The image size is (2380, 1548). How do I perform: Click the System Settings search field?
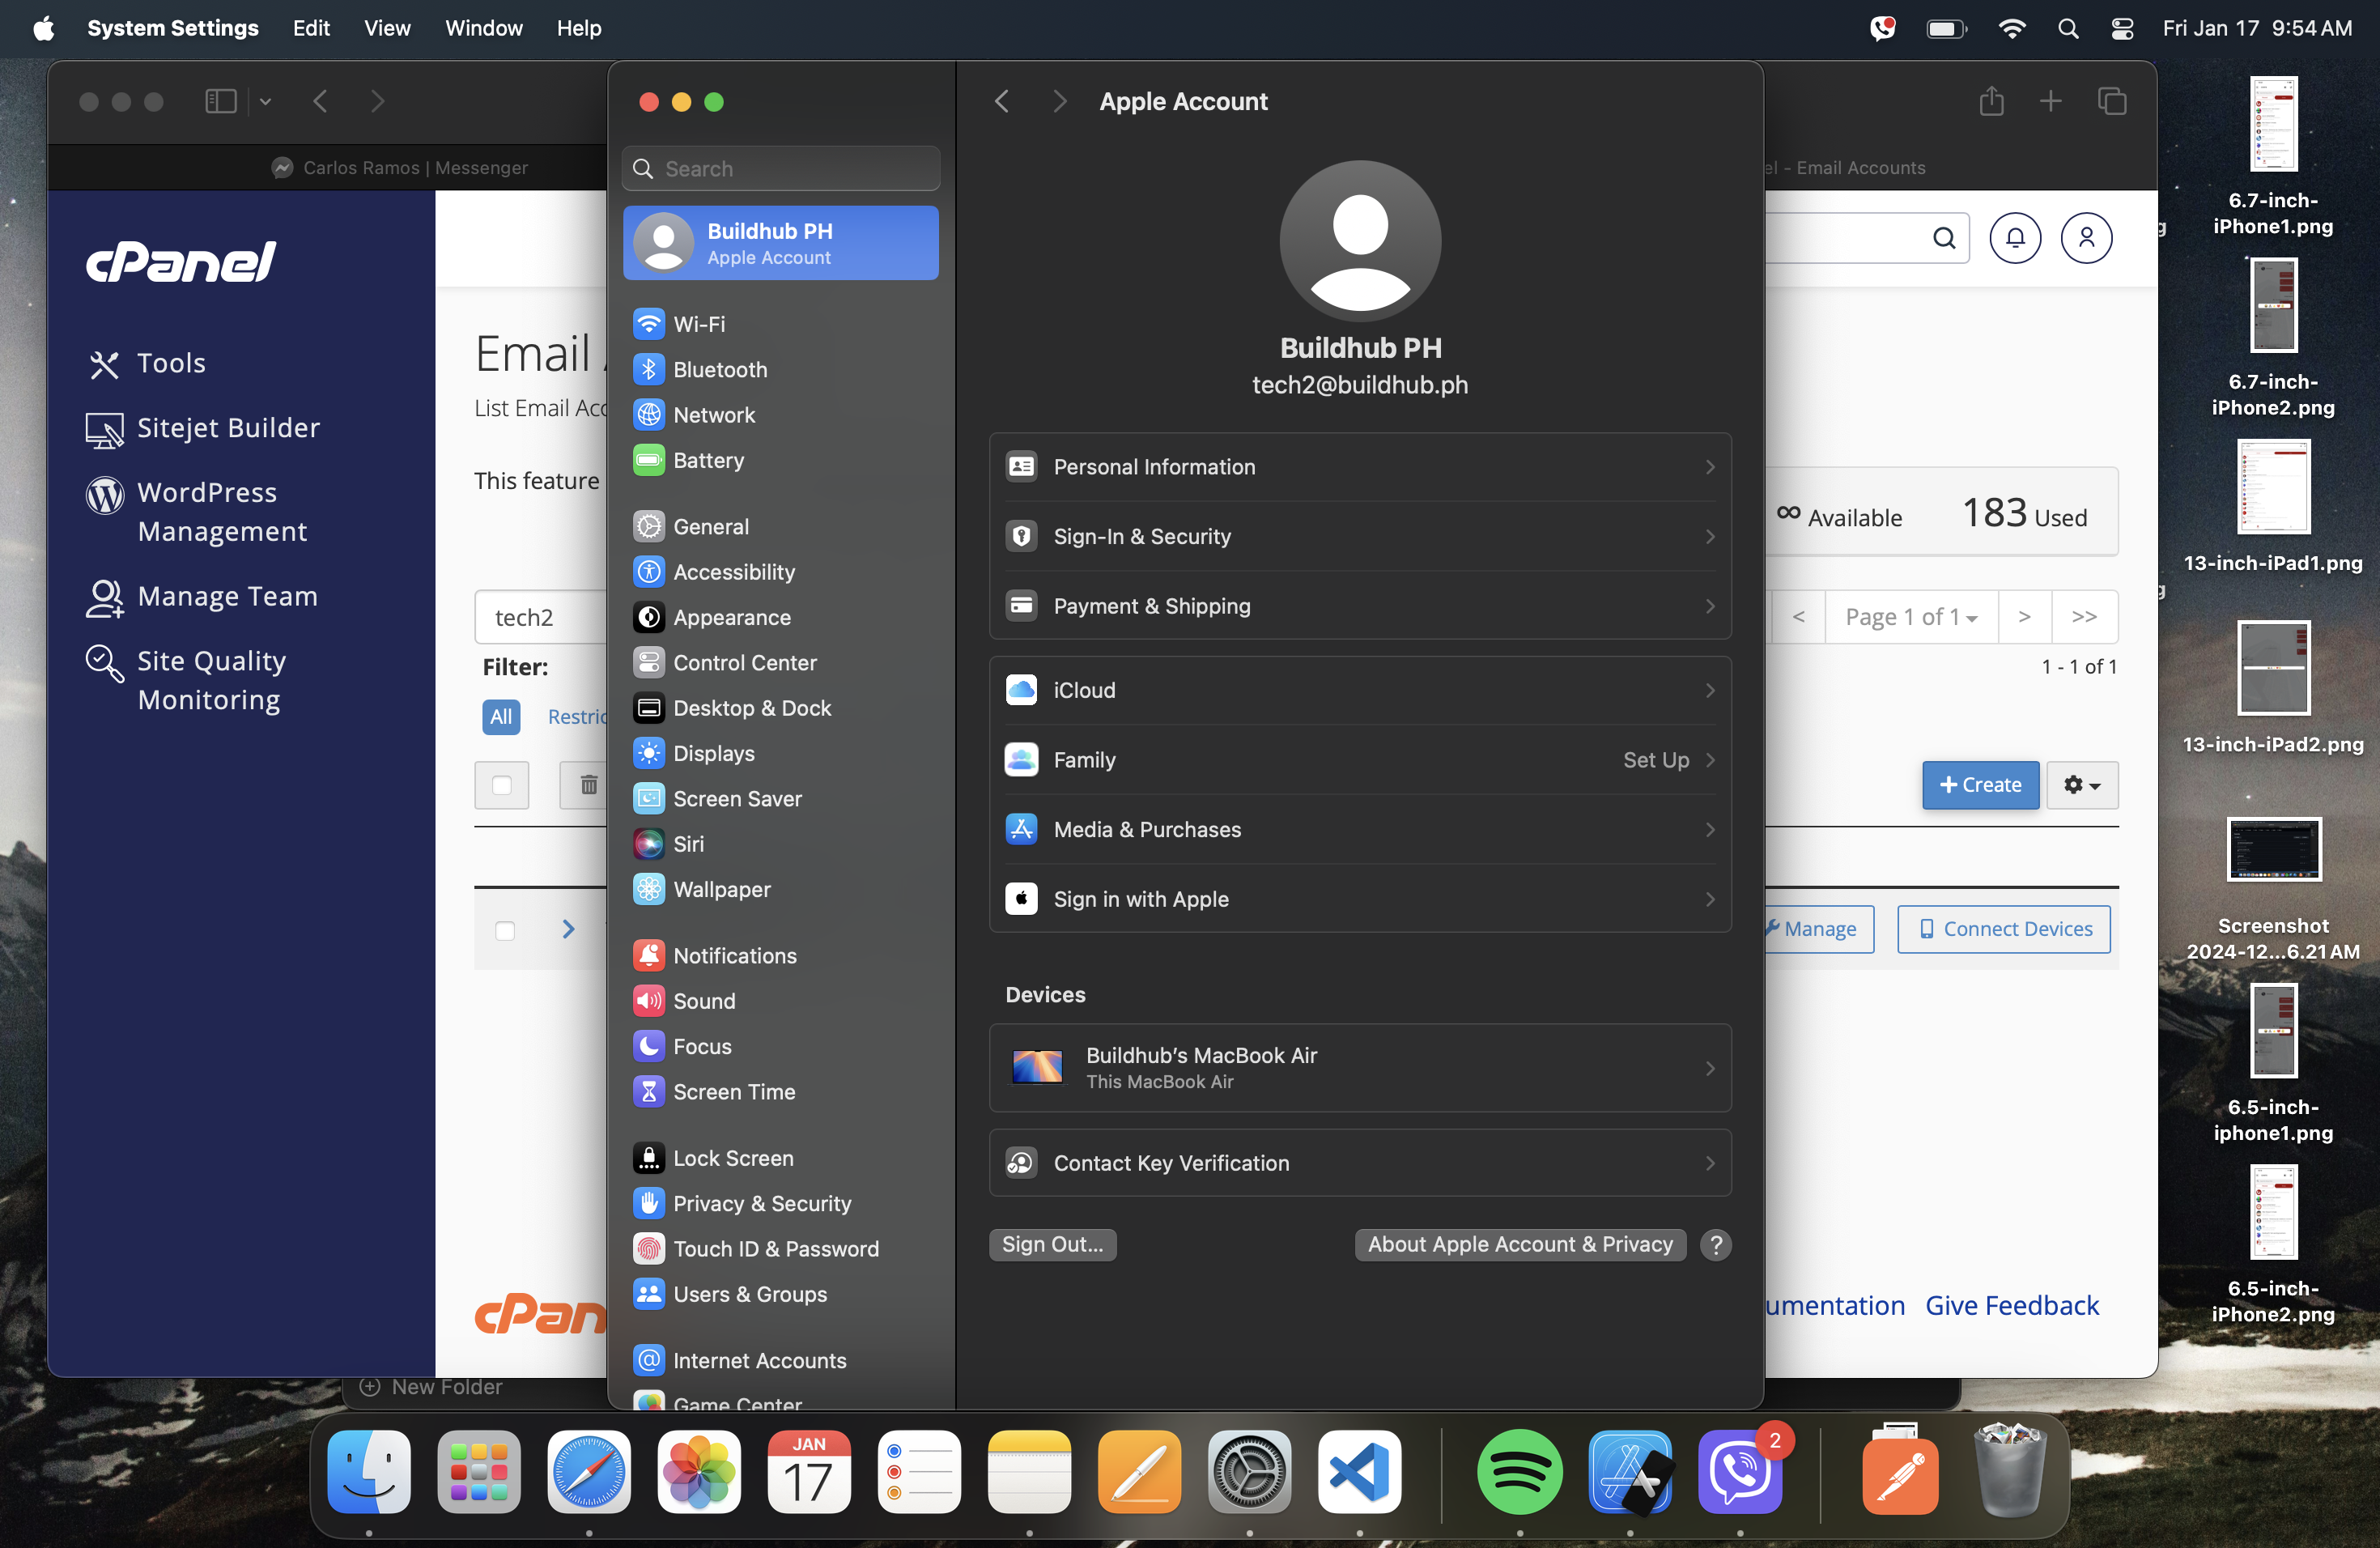(780, 168)
